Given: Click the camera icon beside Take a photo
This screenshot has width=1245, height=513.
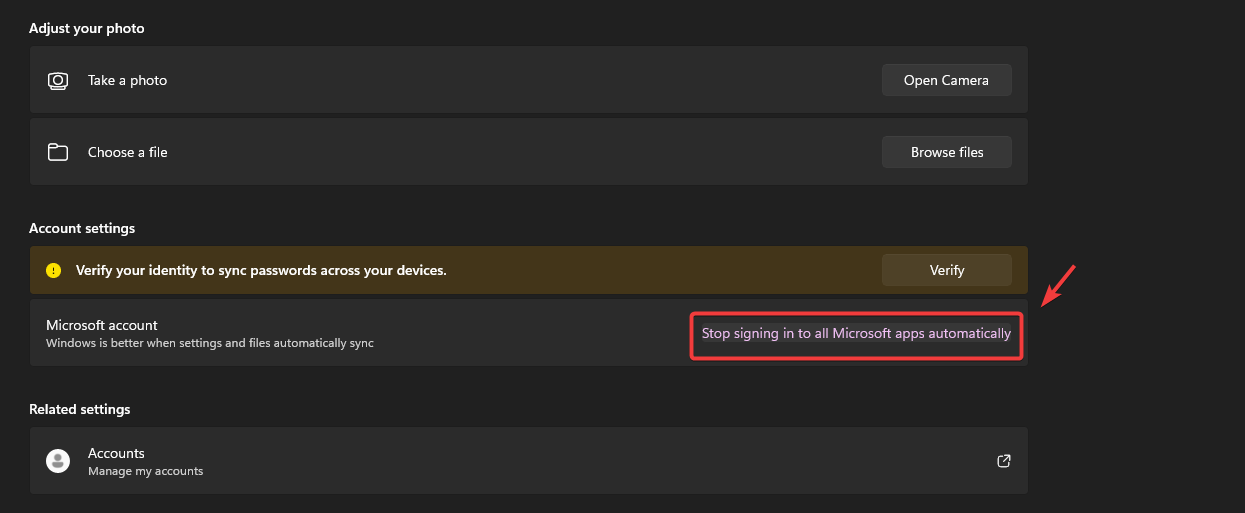Looking at the screenshot, I should 58,80.
